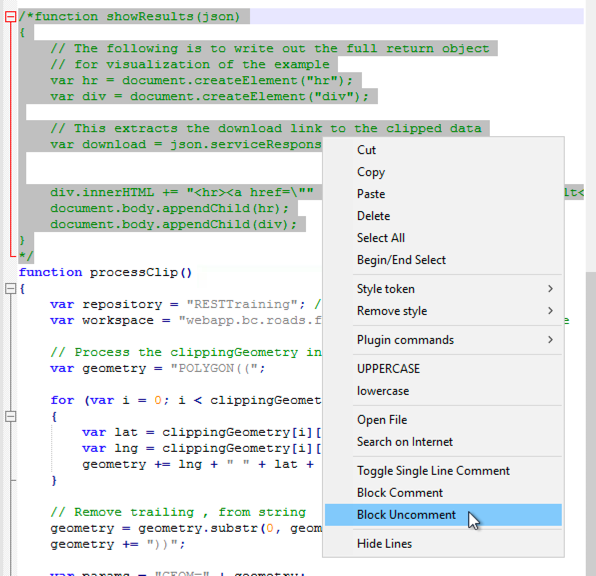Click the 'geometry += lng + " " + lat +' line
Viewport: 596px width, 576px height.
point(198,464)
